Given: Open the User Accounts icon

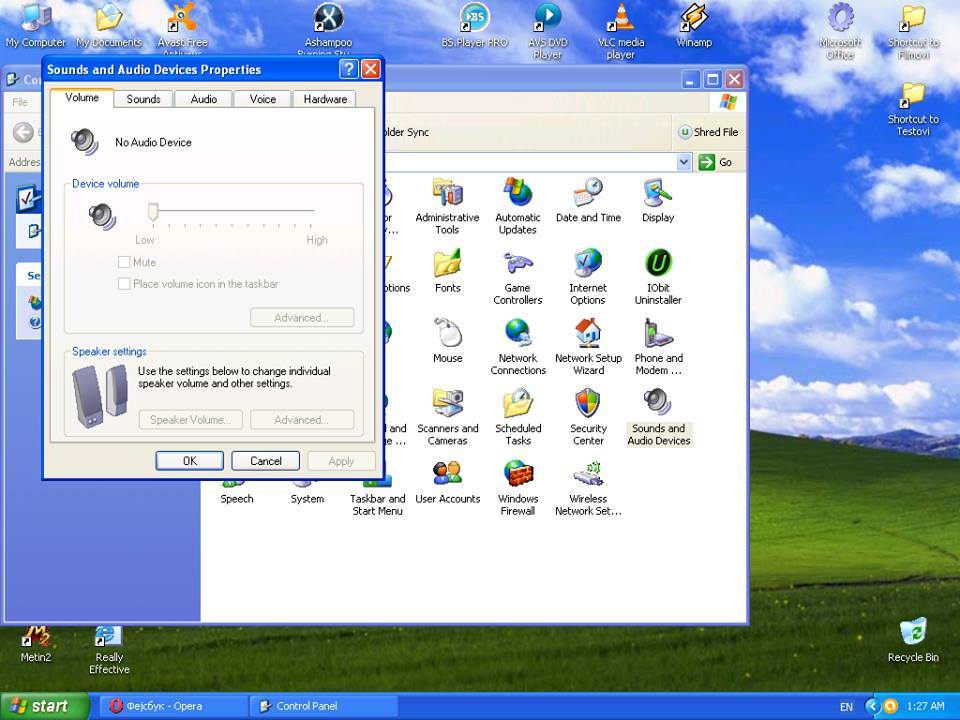Looking at the screenshot, I should coord(447,475).
